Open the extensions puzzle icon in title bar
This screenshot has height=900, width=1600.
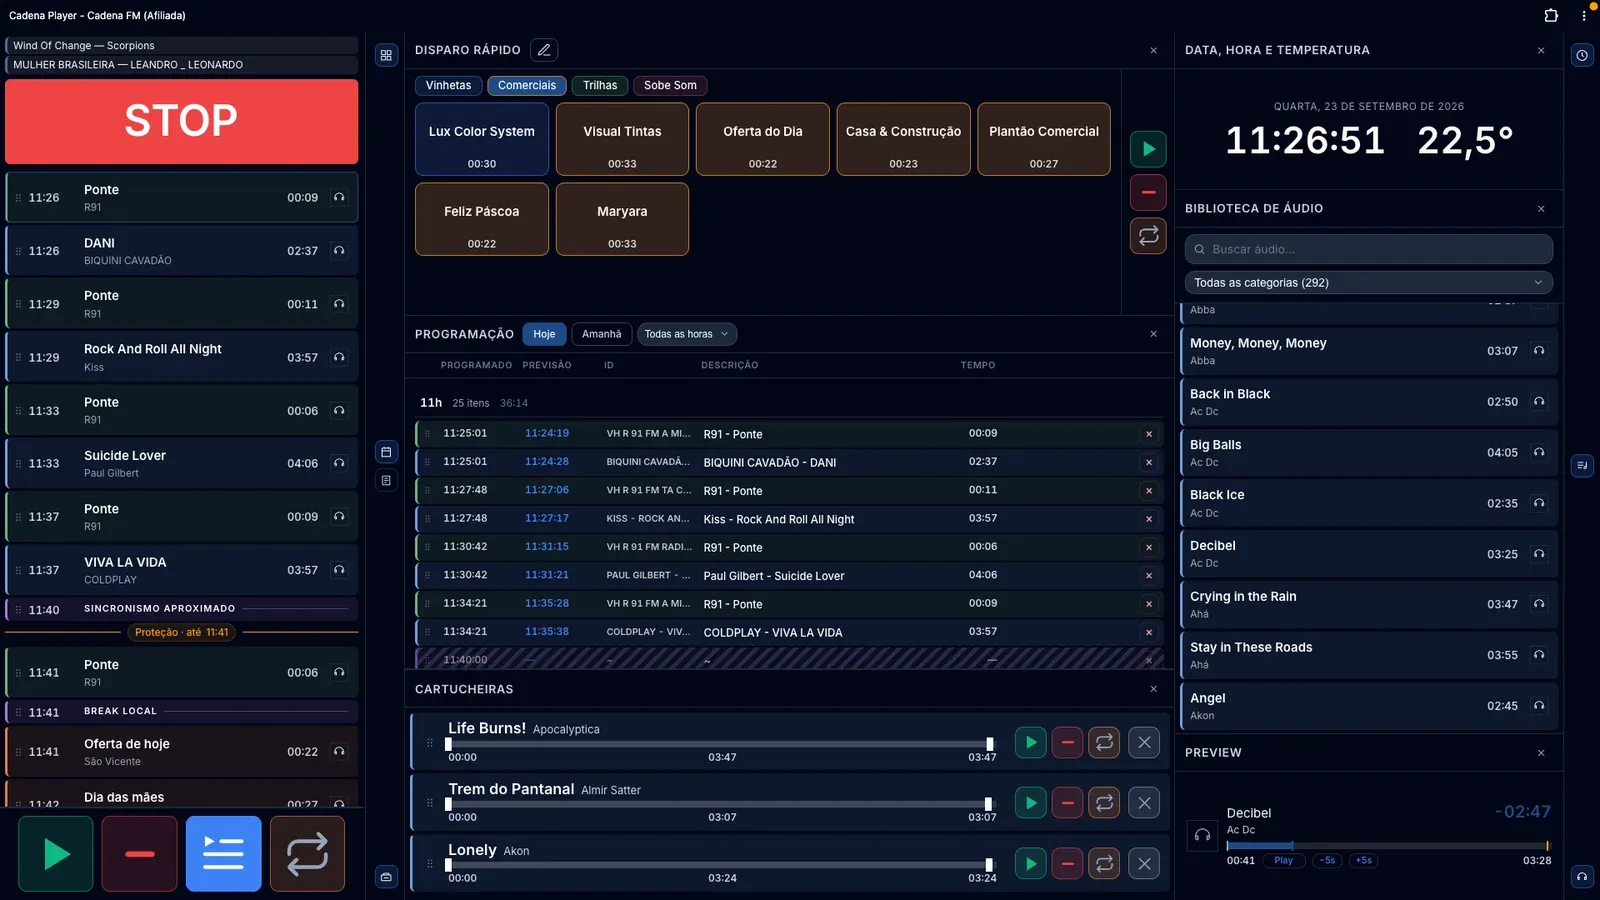[1551, 15]
